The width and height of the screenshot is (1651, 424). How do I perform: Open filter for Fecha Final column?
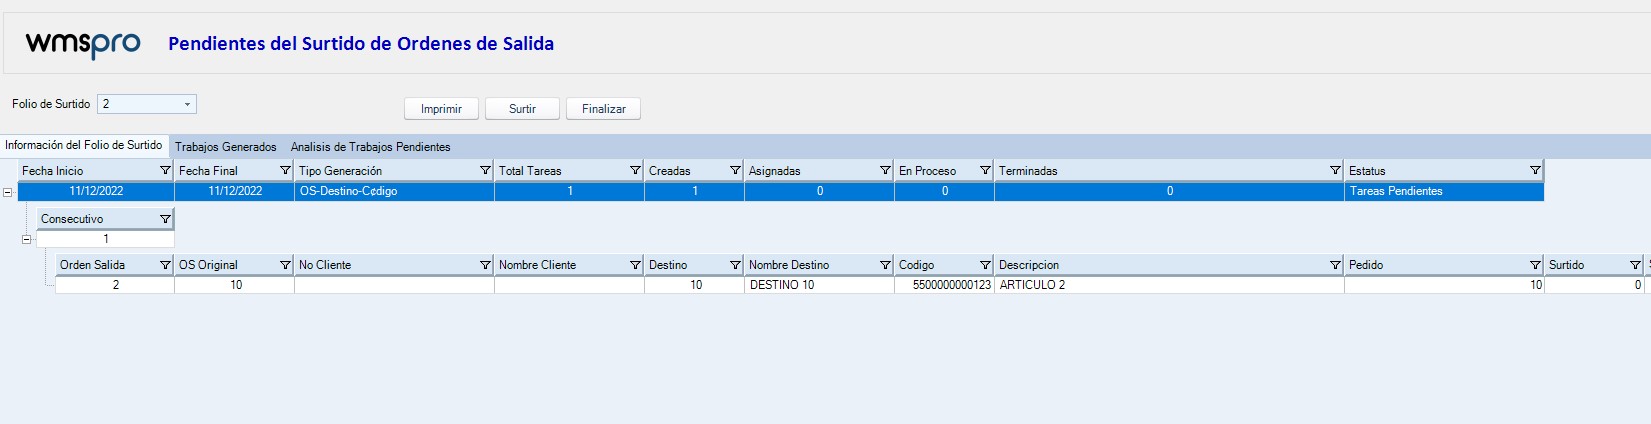tap(285, 171)
